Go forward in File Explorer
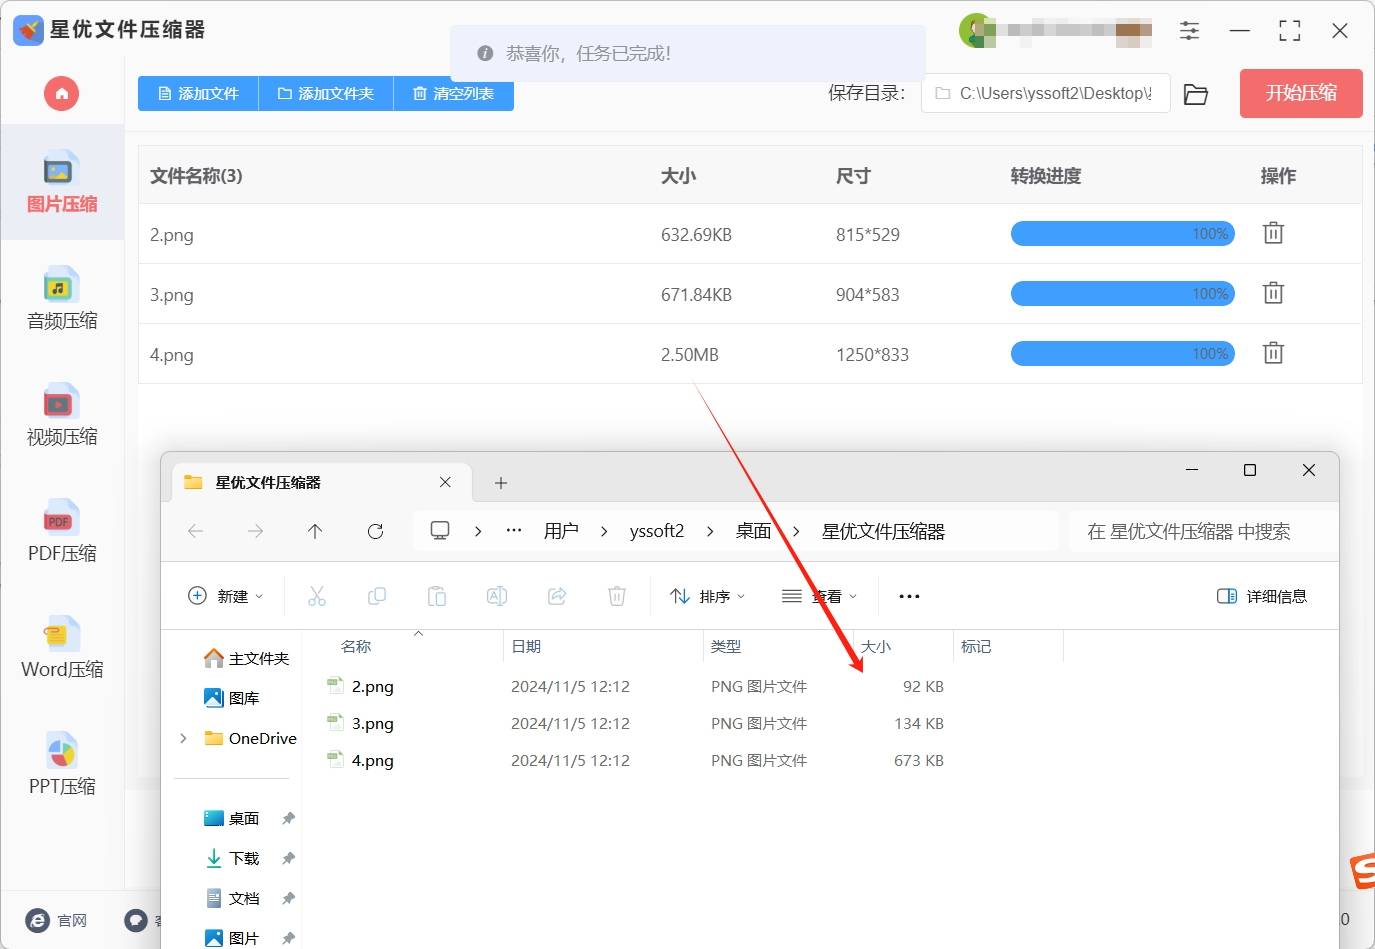Image resolution: width=1375 pixels, height=949 pixels. click(256, 531)
